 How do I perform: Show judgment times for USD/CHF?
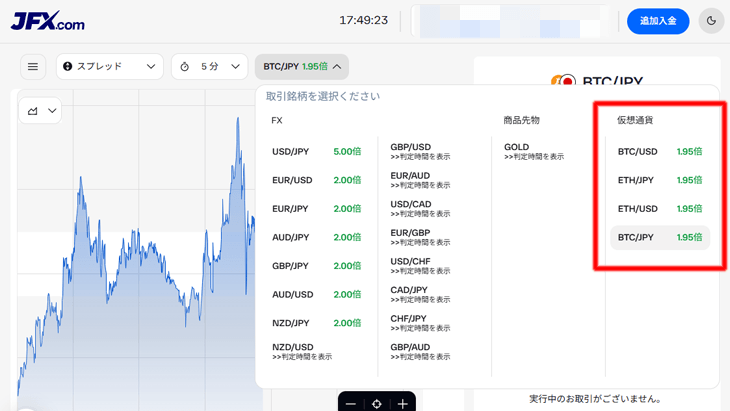point(420,271)
